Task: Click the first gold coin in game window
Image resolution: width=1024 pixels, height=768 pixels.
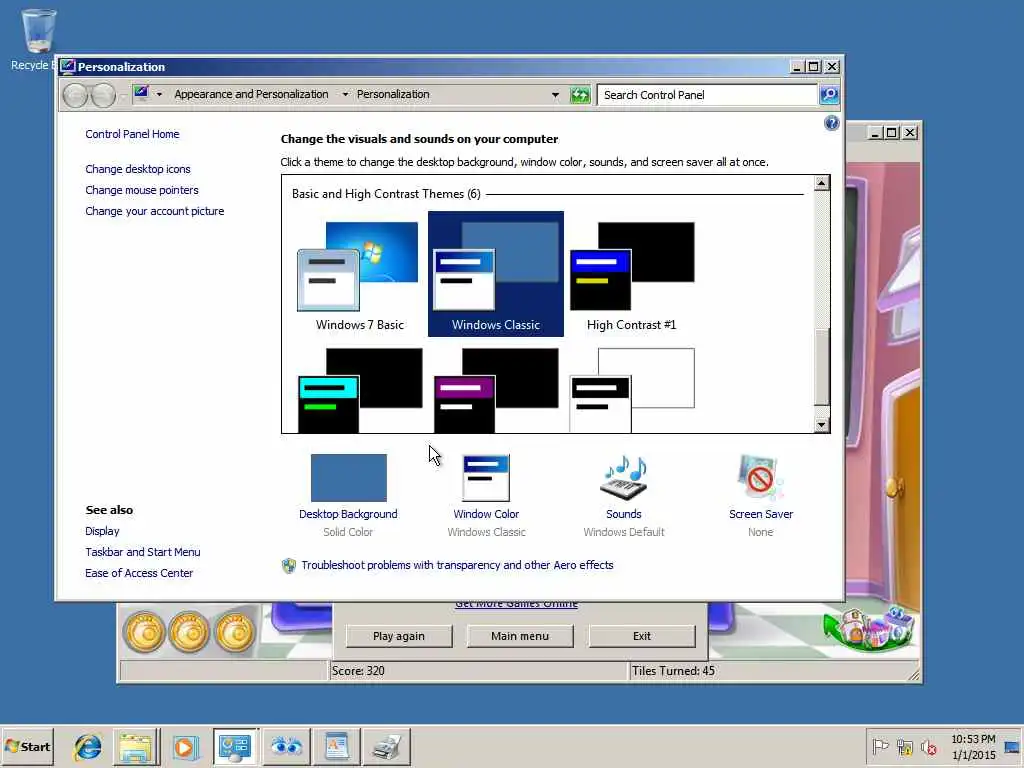Action: tap(145, 631)
